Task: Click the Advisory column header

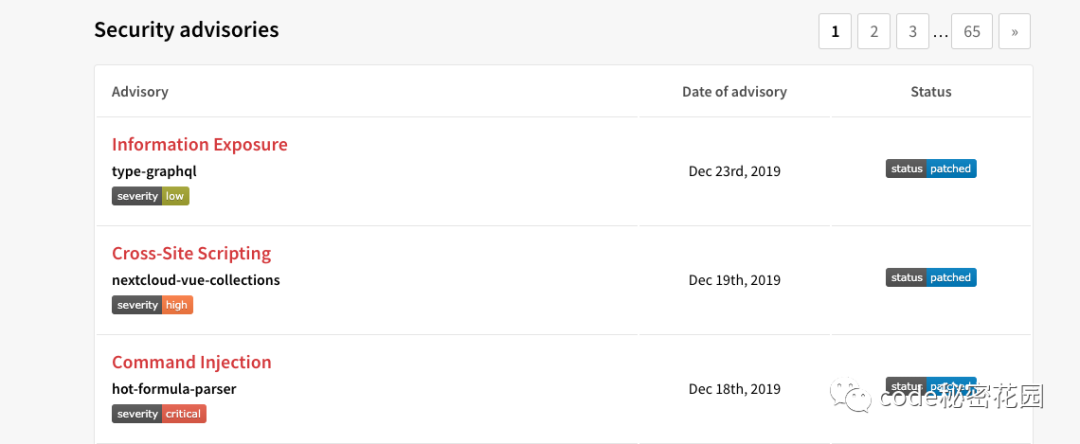Action: tap(140, 92)
